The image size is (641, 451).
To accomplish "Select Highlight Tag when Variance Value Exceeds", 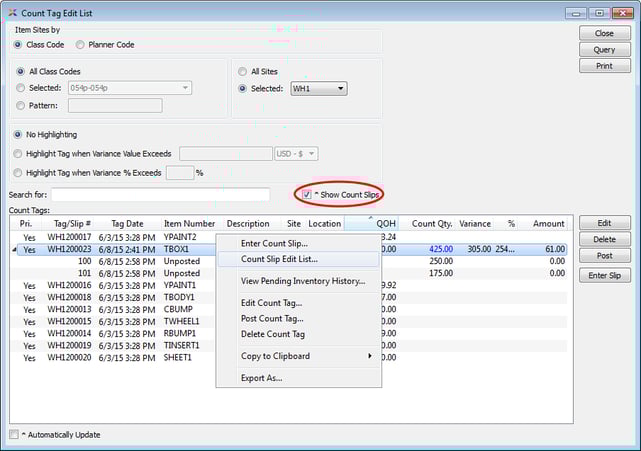I will [x=17, y=154].
